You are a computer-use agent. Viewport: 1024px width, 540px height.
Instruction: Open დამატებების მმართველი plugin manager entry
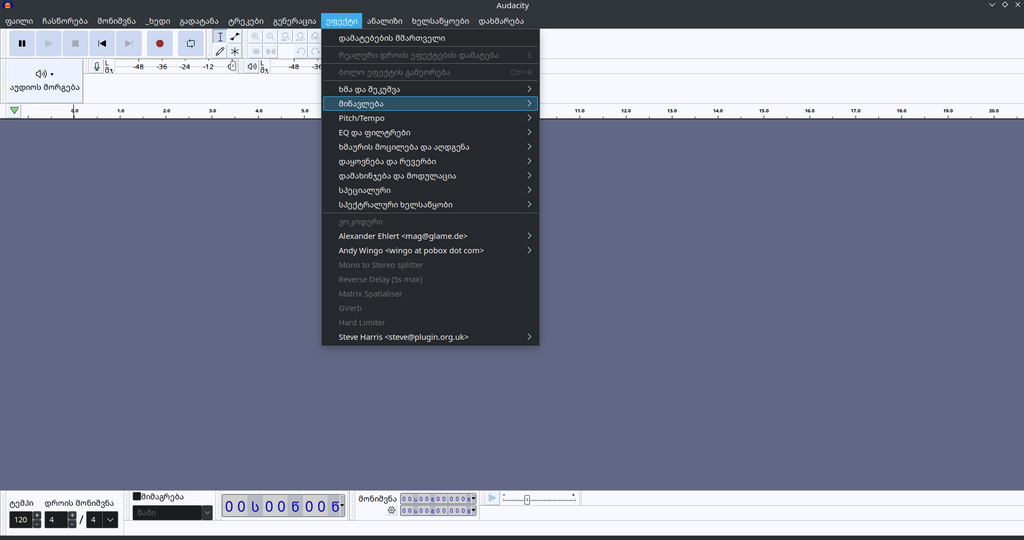(x=430, y=38)
